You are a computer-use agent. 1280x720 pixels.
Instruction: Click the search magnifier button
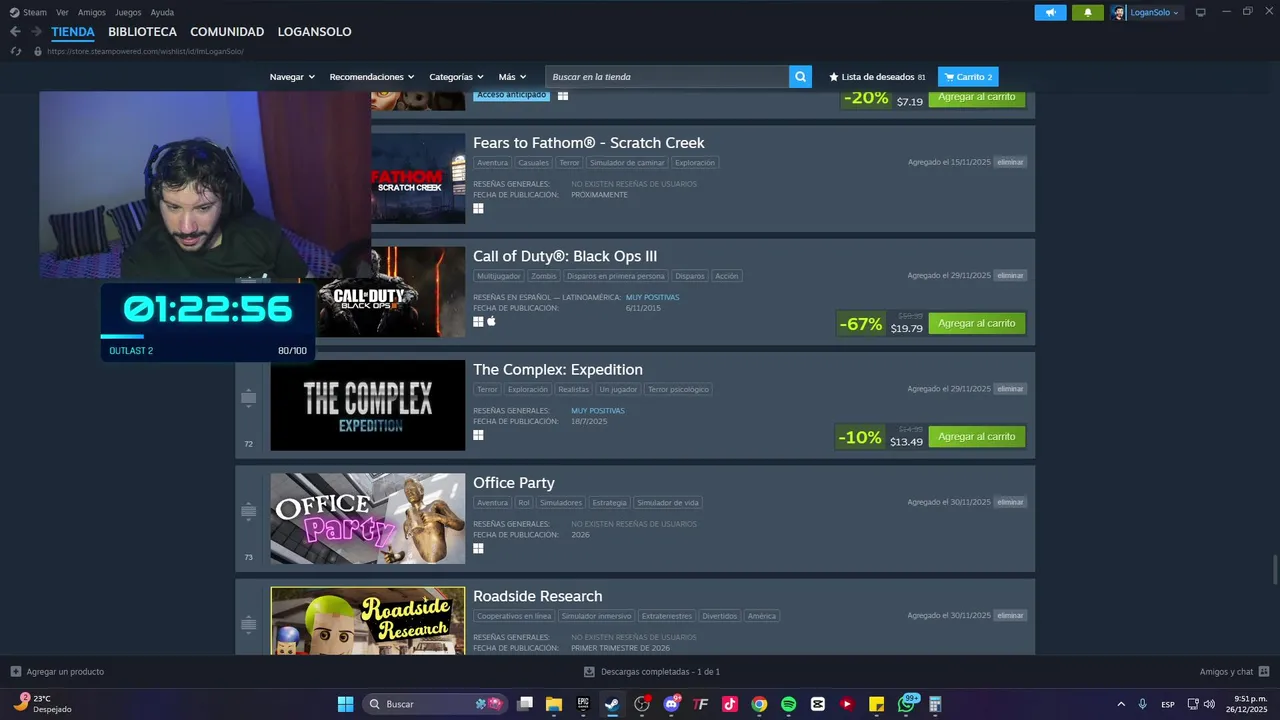pyautogui.click(x=800, y=77)
